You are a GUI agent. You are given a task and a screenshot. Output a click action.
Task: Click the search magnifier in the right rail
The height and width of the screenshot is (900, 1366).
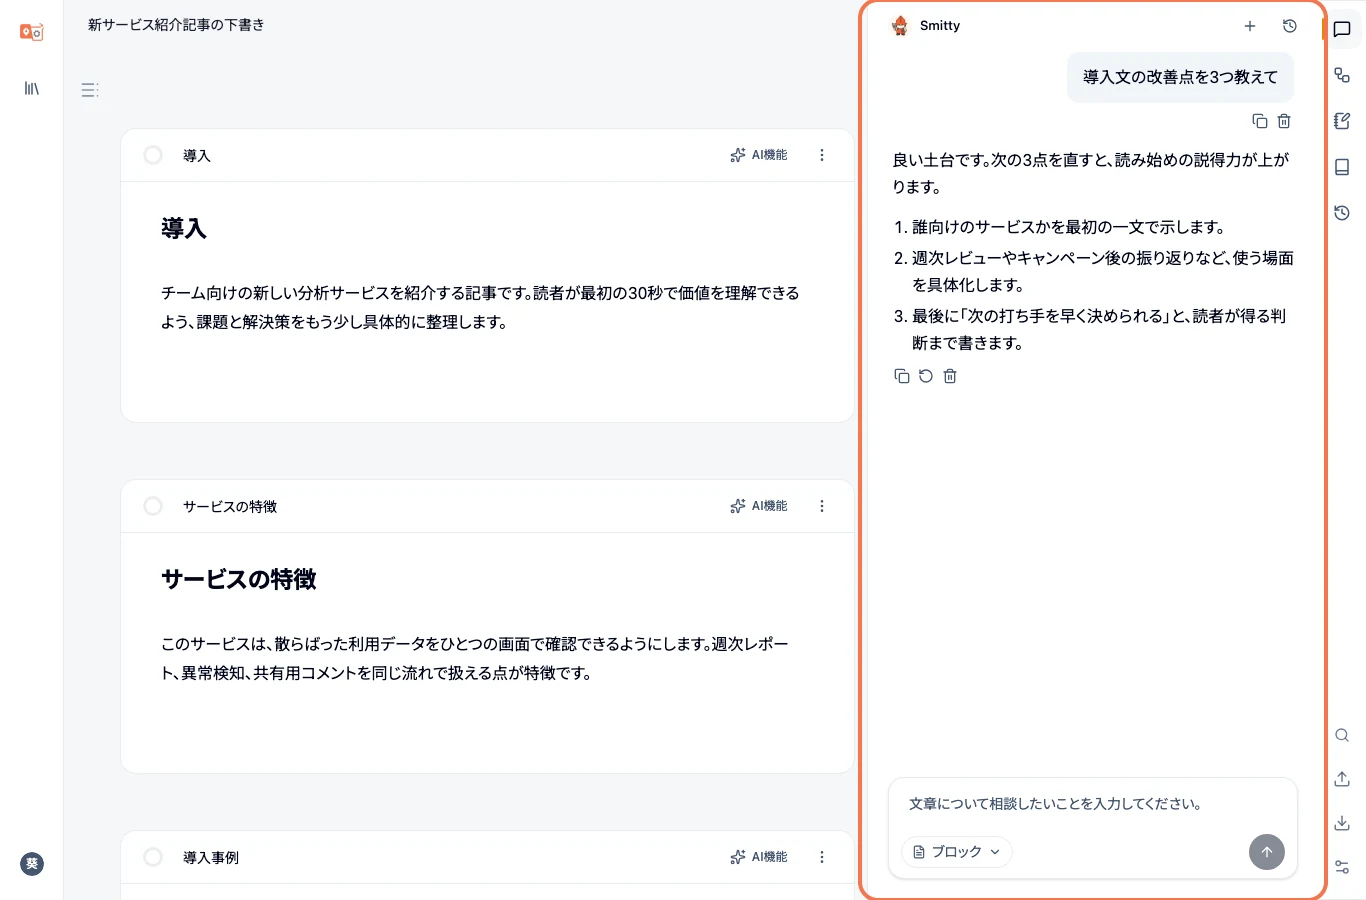pos(1342,735)
